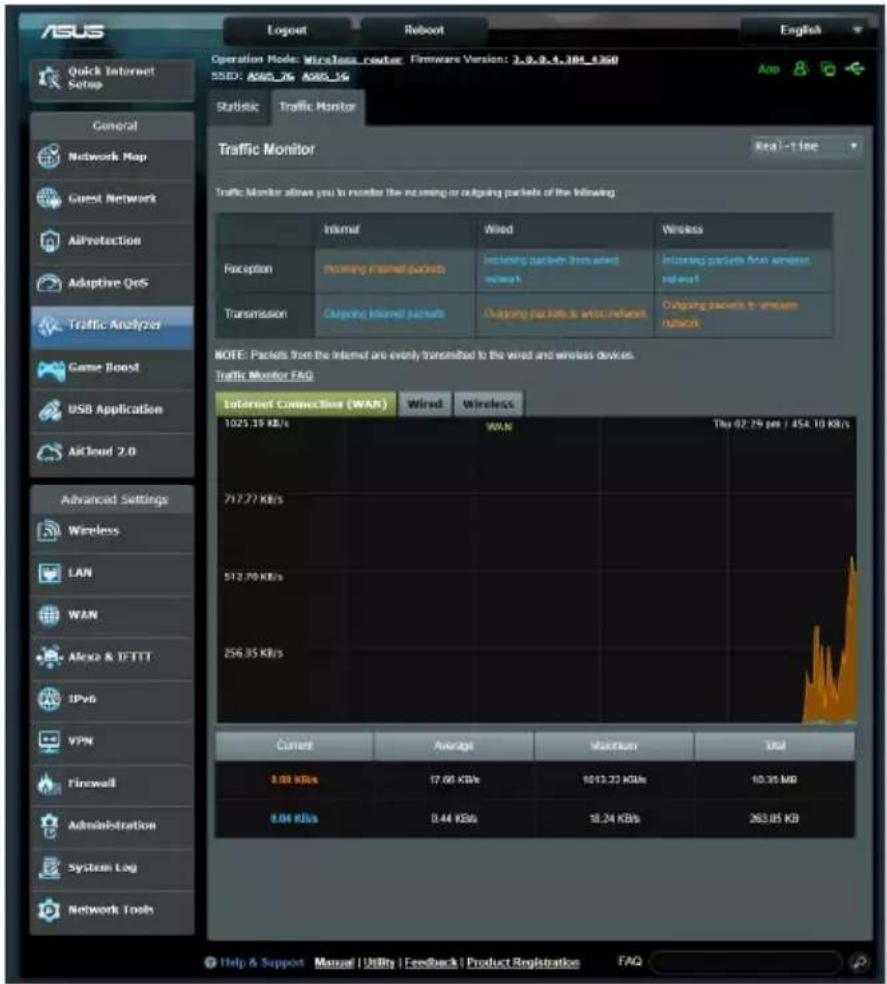Viewport: 887px width, 984px height.
Task: Click the Average column header
Action: tap(454, 746)
